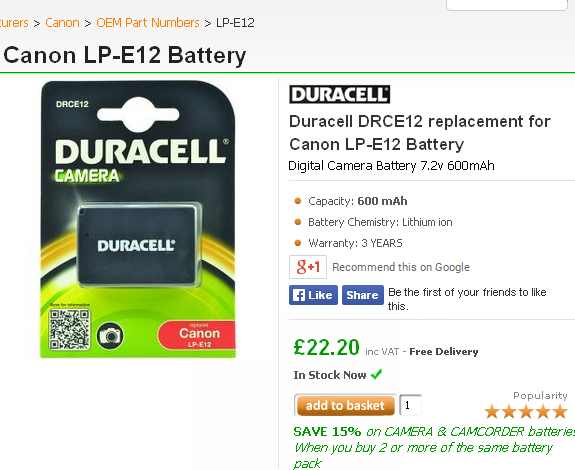
Task: Click the Duracell brand logo
Action: tap(340, 95)
